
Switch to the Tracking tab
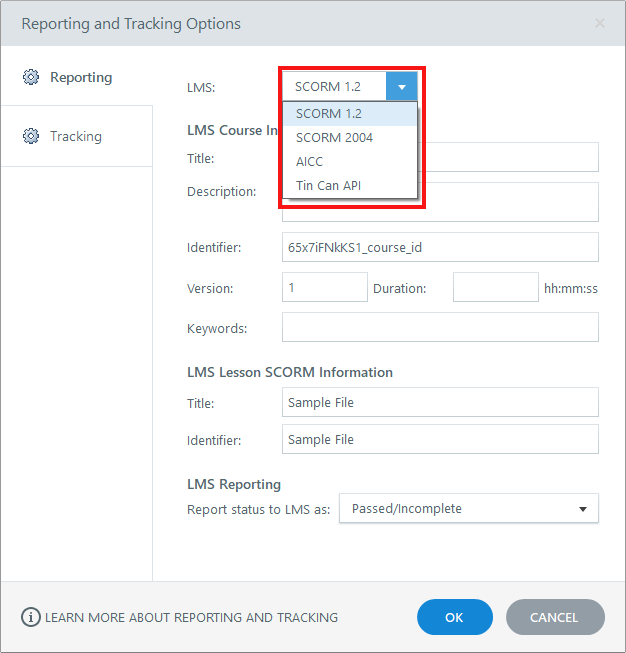tap(76, 136)
